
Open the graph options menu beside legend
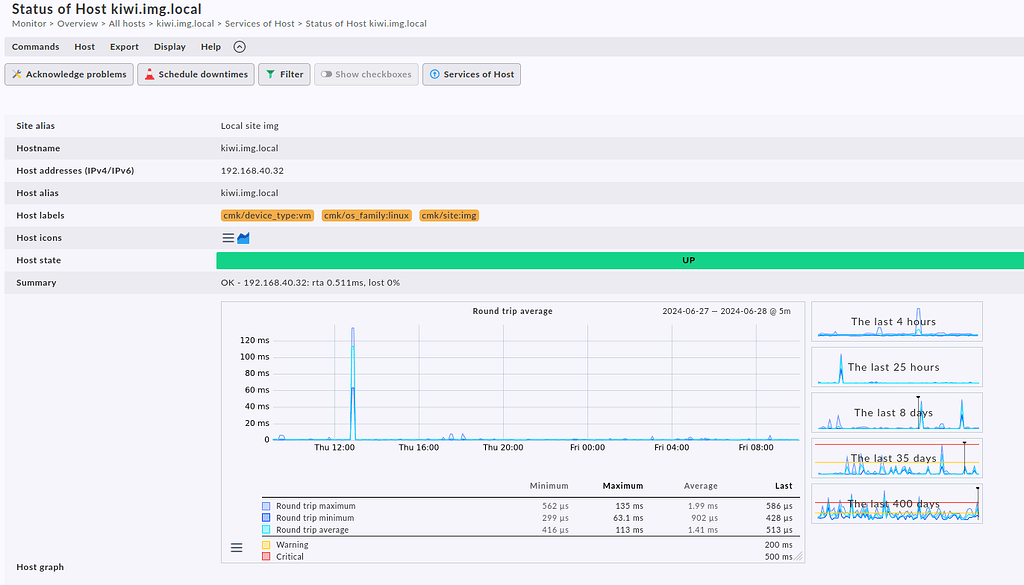point(237,547)
